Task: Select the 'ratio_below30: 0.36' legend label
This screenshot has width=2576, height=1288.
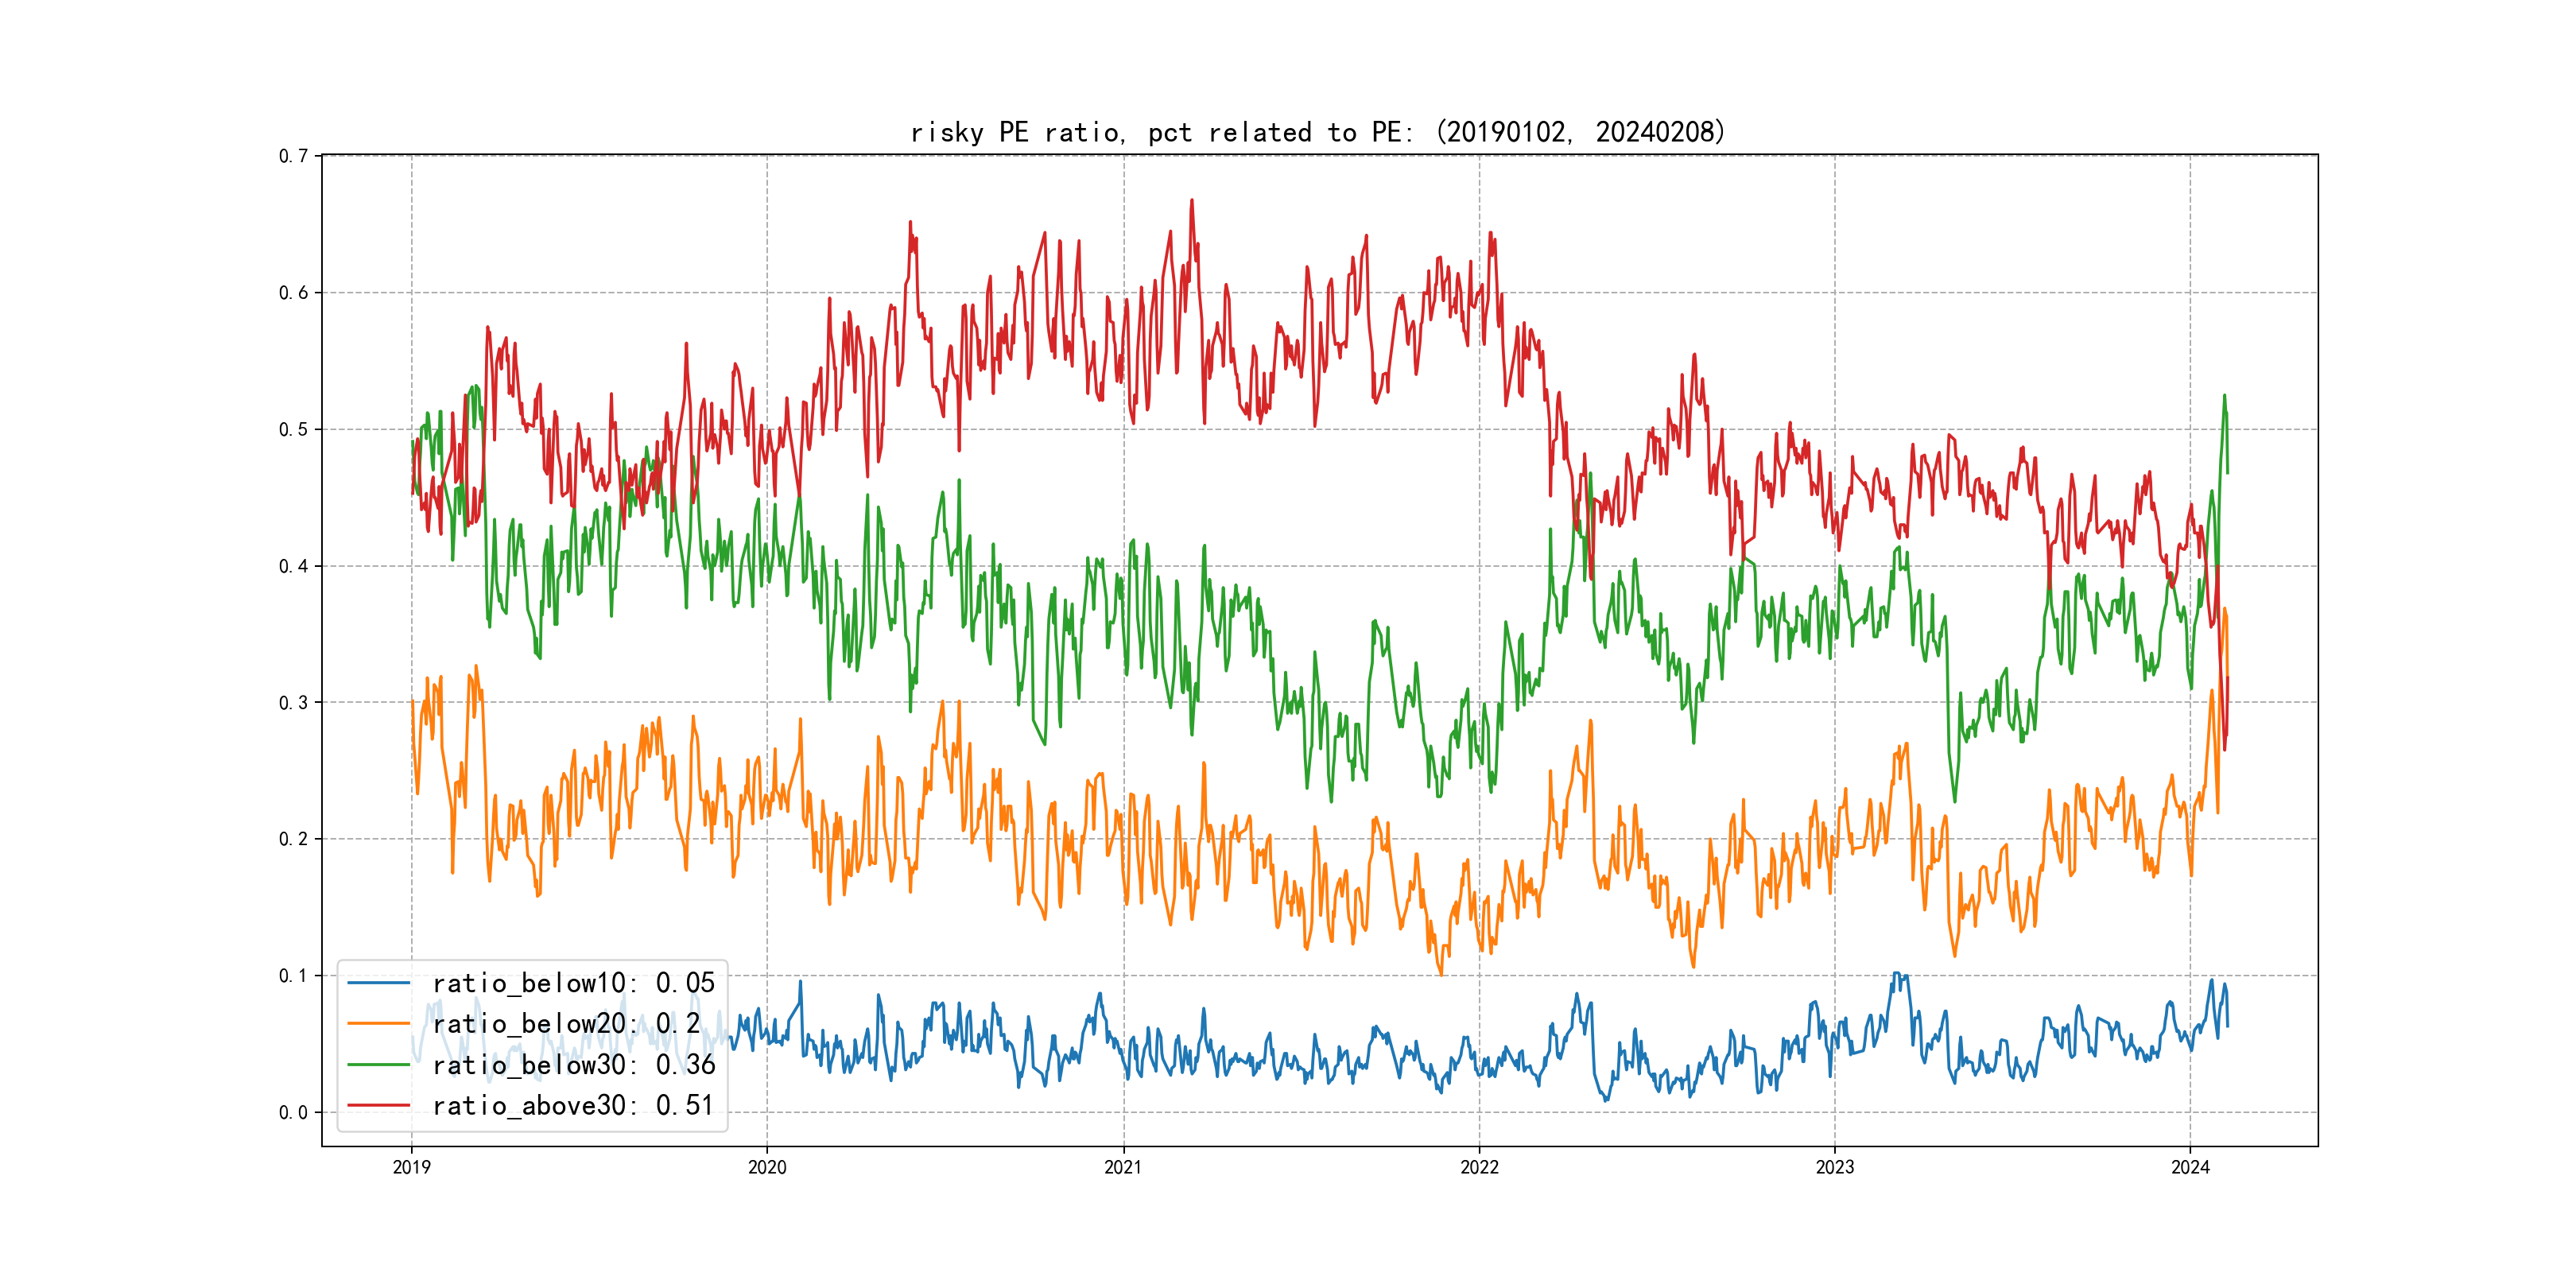Action: pyautogui.click(x=573, y=1065)
